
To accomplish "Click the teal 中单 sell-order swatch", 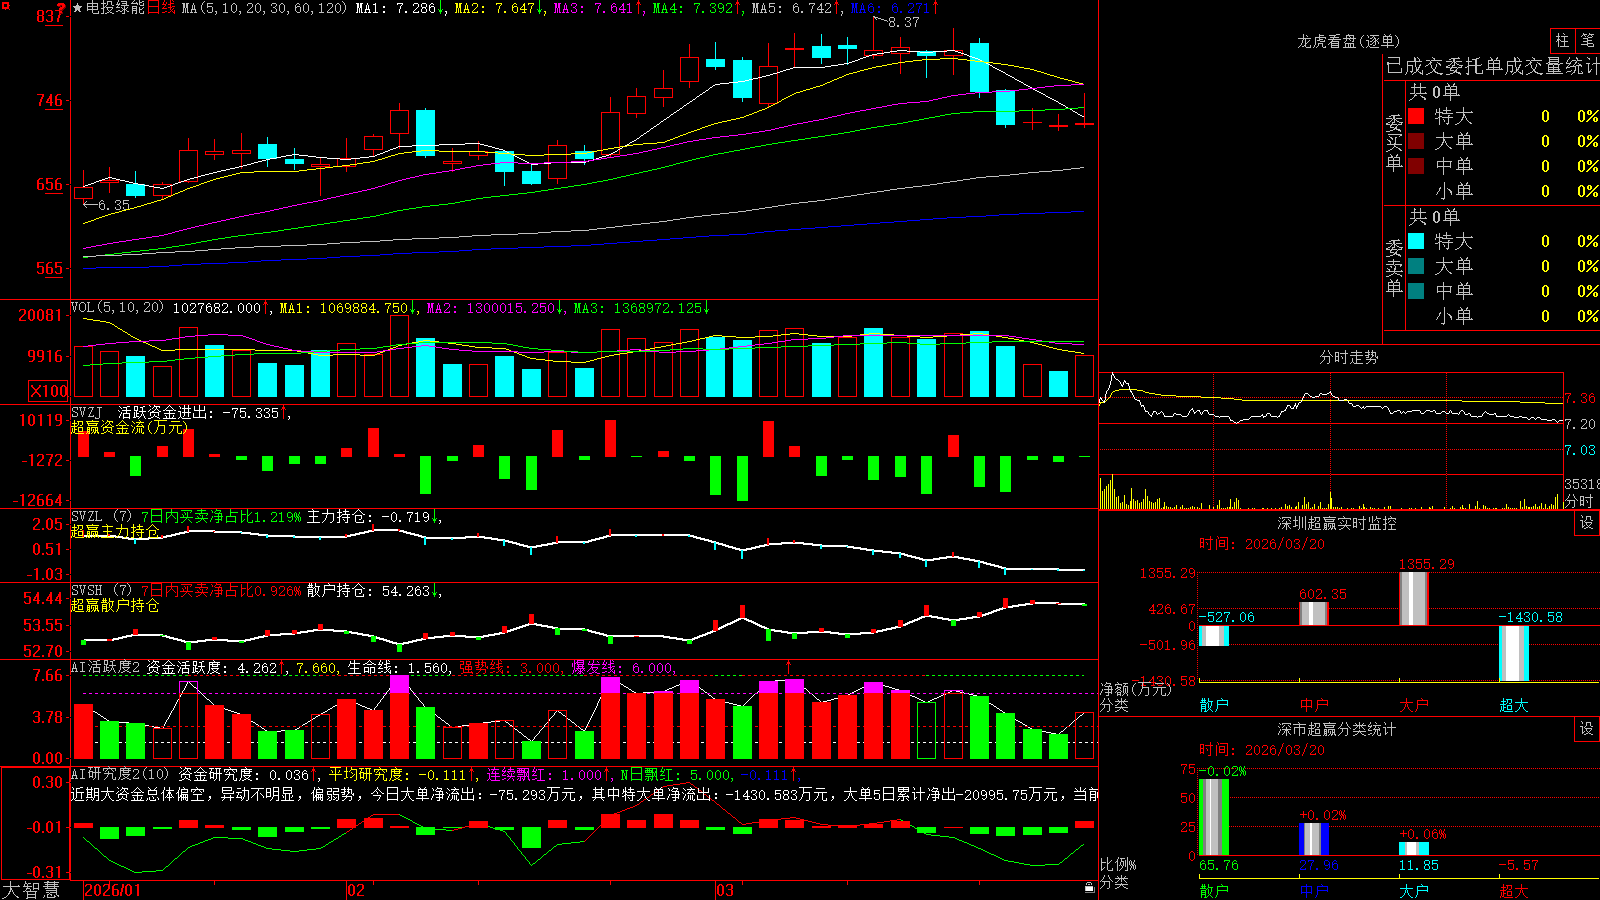I will point(1416,291).
